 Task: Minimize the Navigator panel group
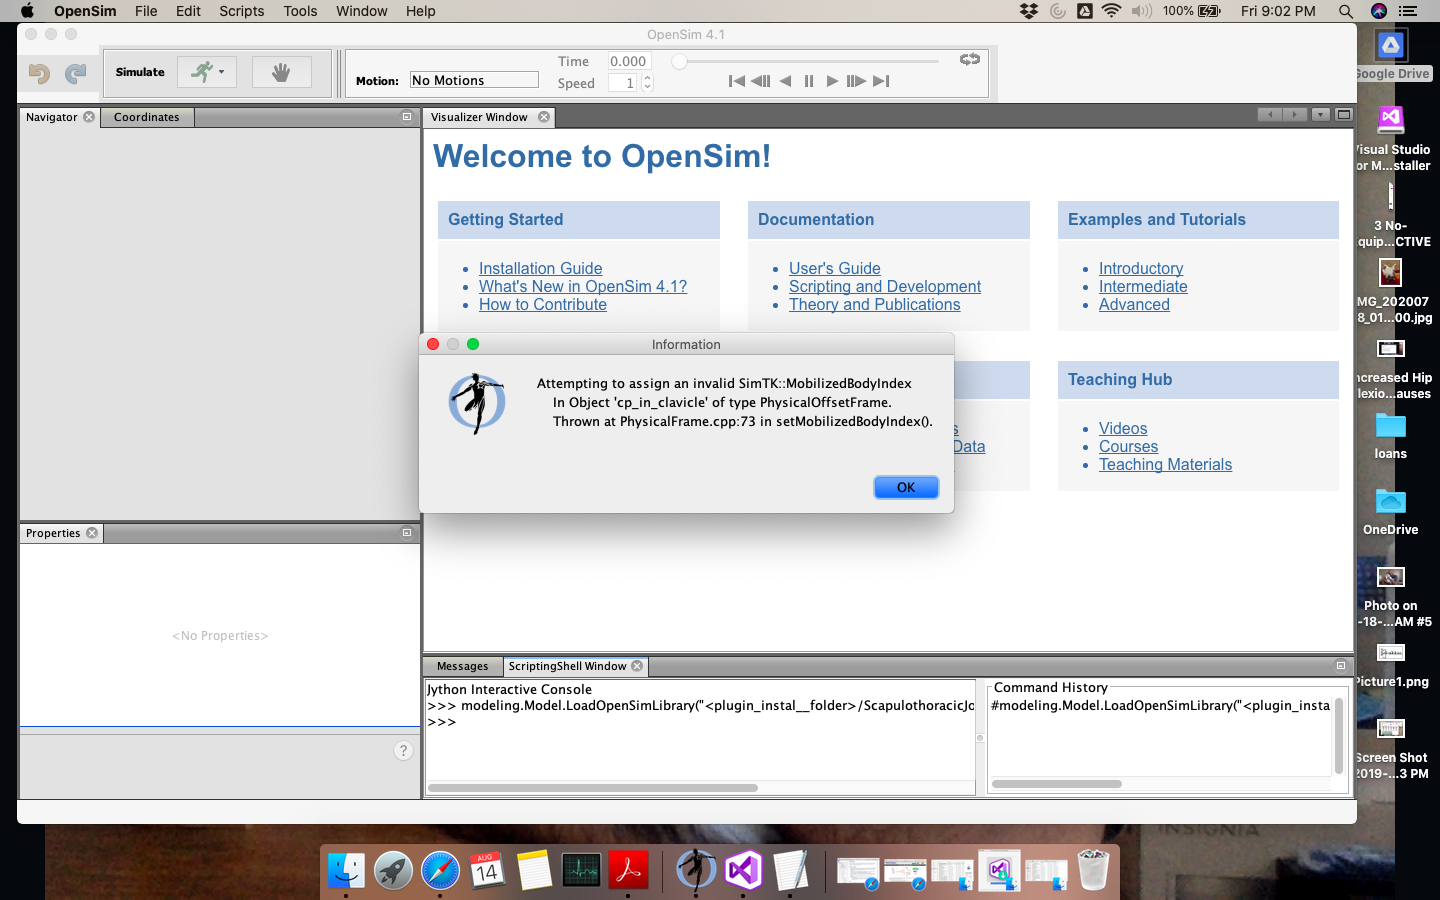coord(407,117)
